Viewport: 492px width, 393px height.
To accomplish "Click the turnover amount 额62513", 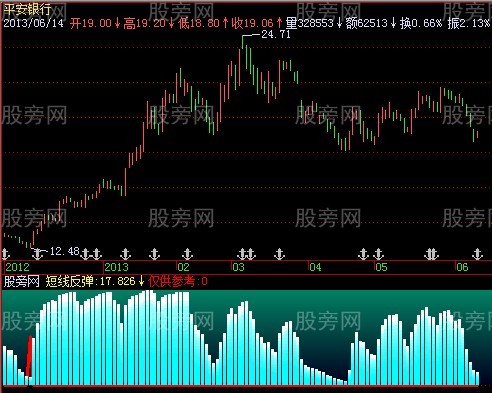I will (x=366, y=23).
